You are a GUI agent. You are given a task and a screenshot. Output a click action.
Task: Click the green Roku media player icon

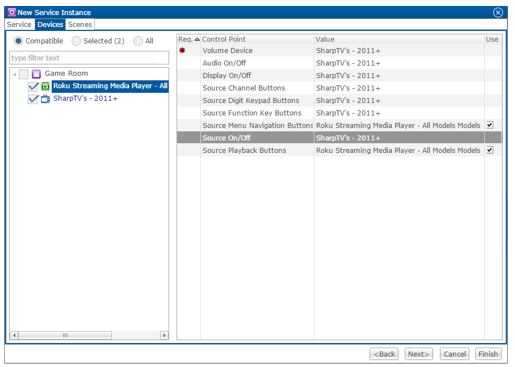tap(45, 86)
